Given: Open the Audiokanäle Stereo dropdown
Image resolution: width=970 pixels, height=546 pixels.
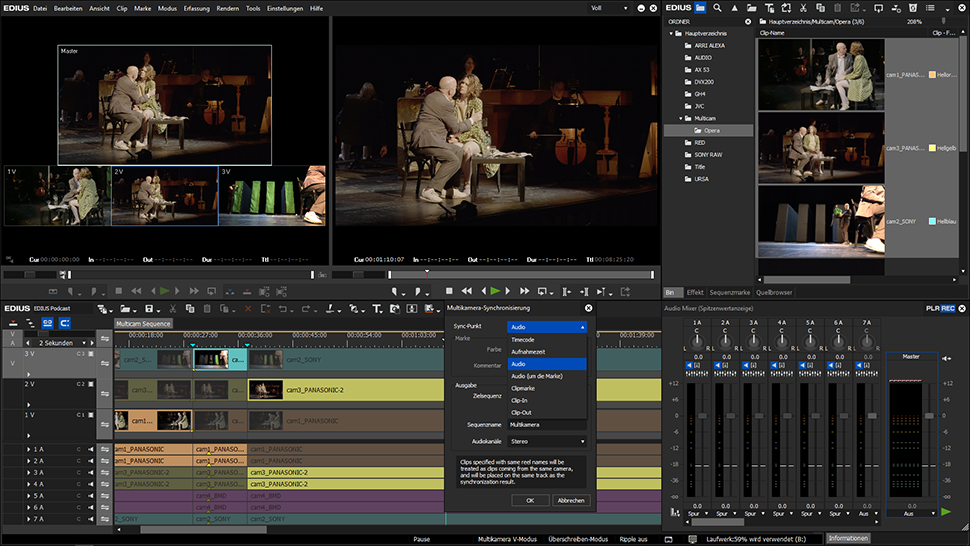Looking at the screenshot, I should point(547,441).
